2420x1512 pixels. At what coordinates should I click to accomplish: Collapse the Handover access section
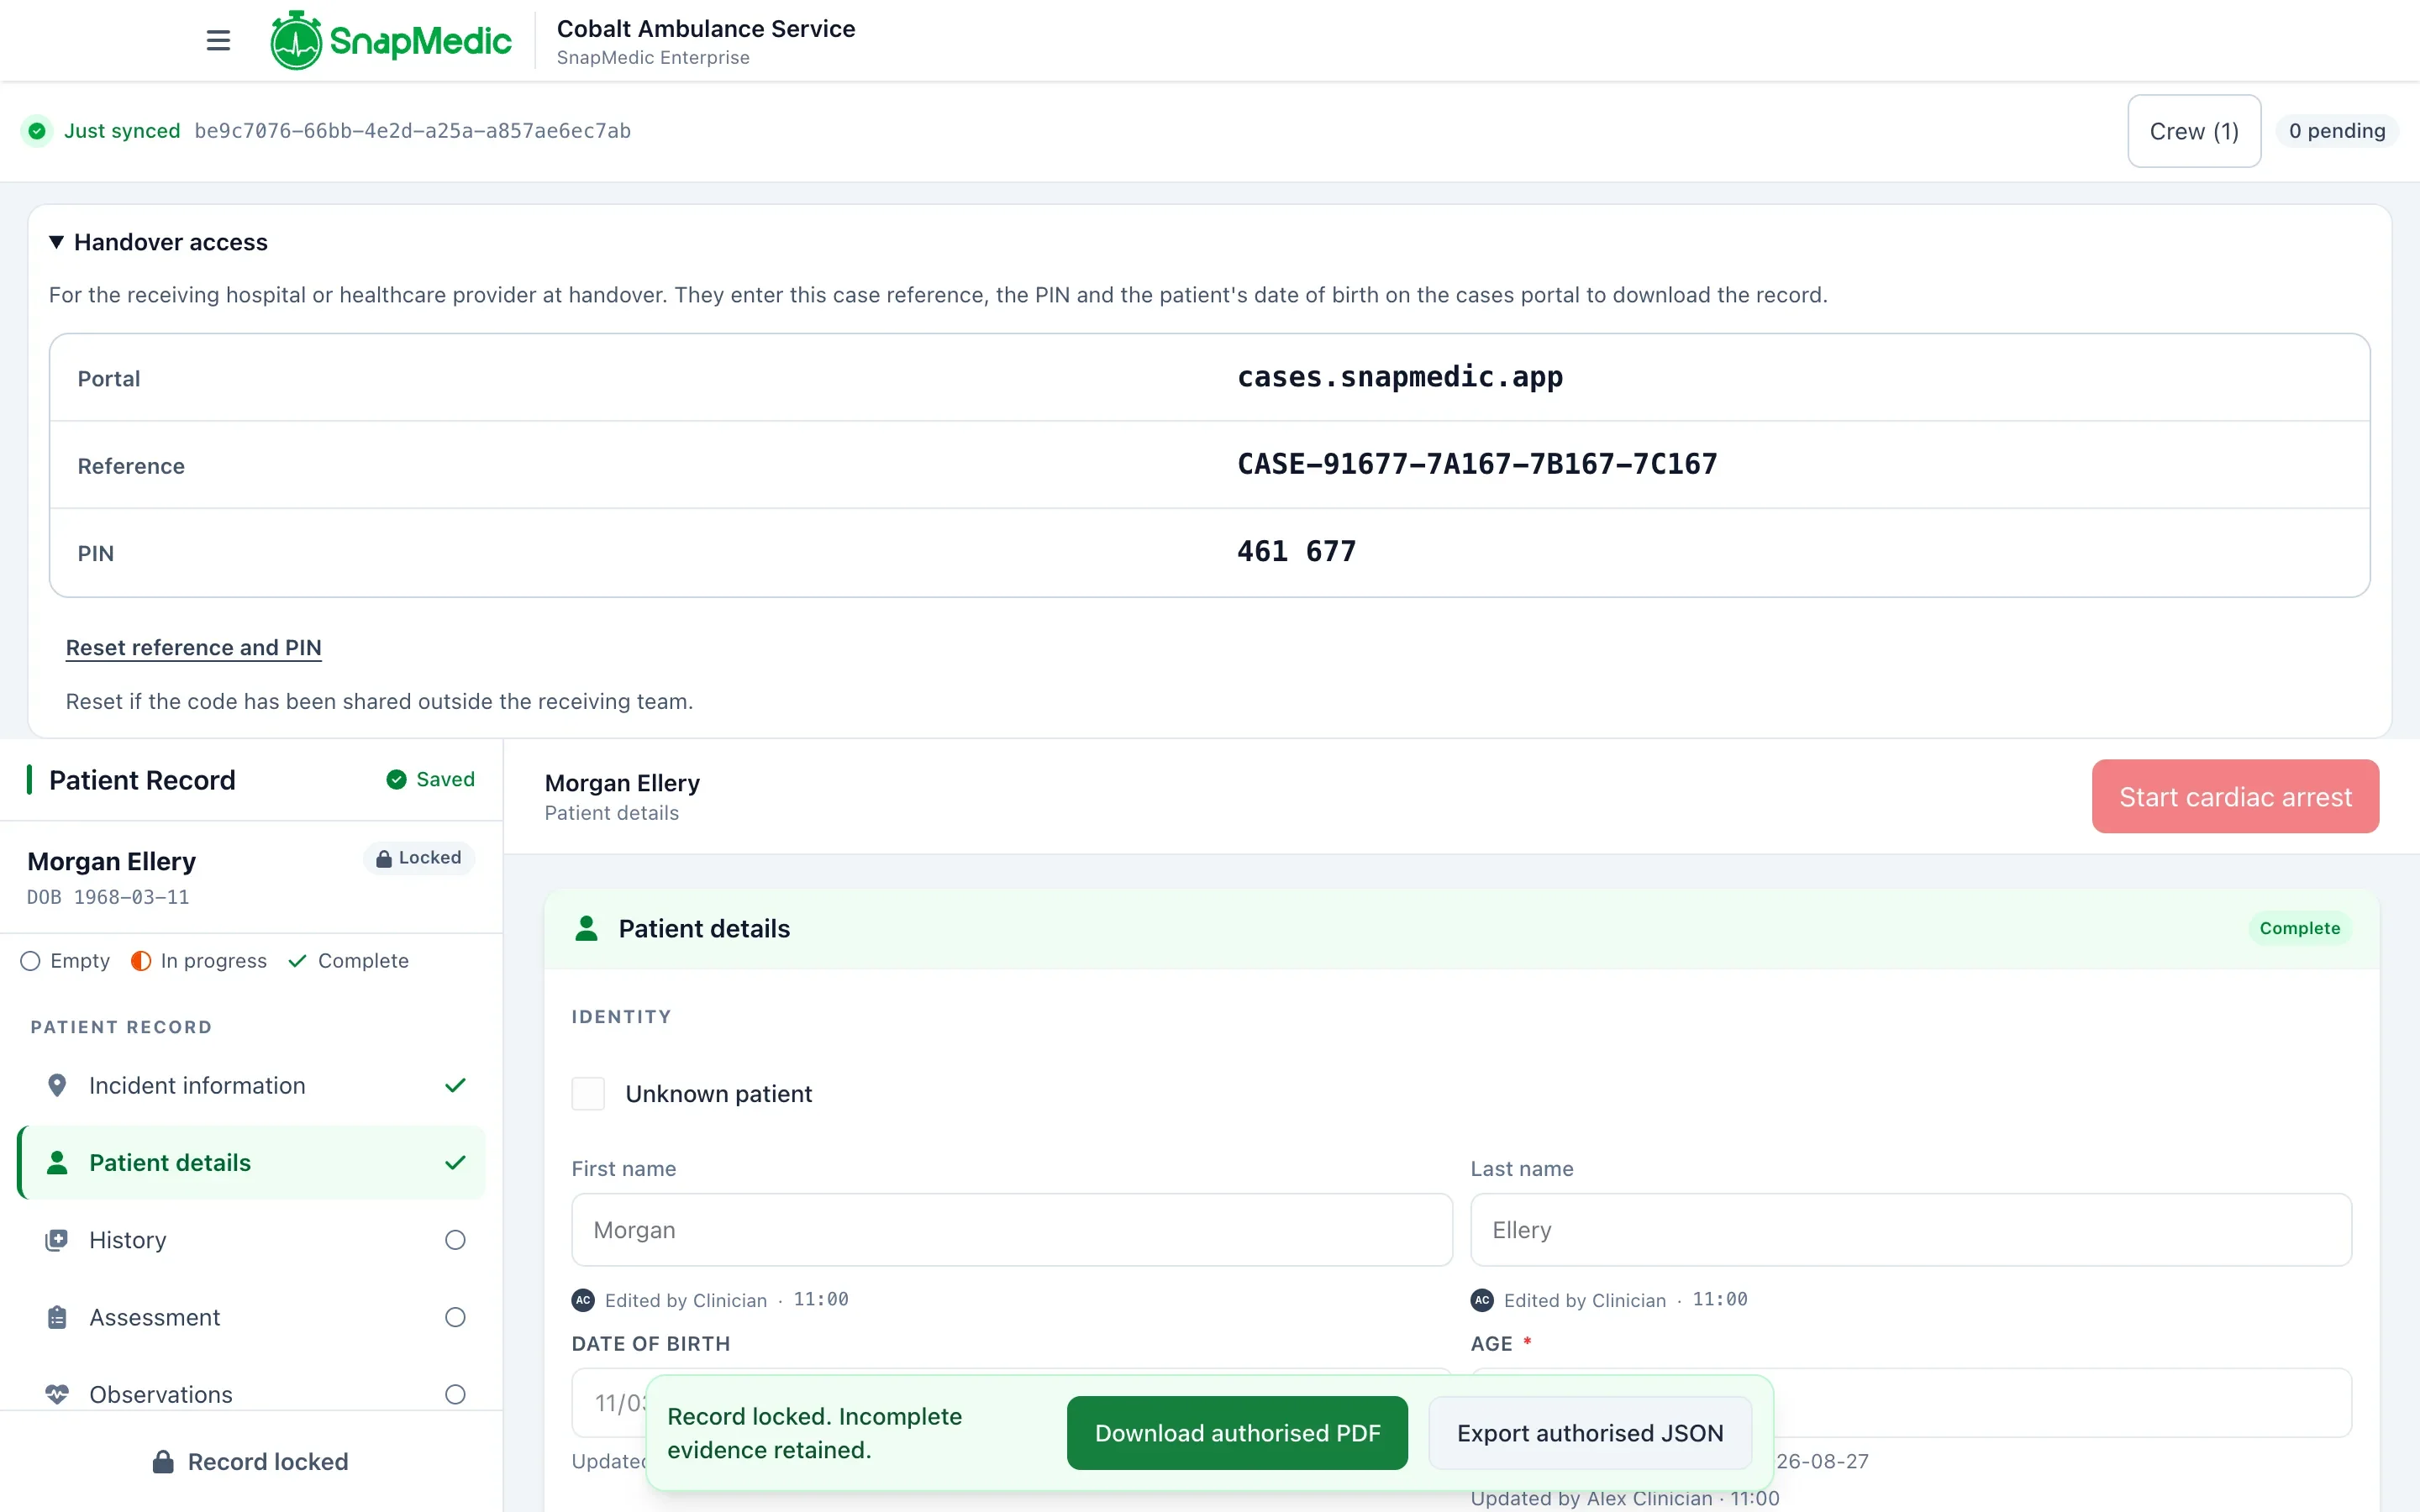(158, 242)
